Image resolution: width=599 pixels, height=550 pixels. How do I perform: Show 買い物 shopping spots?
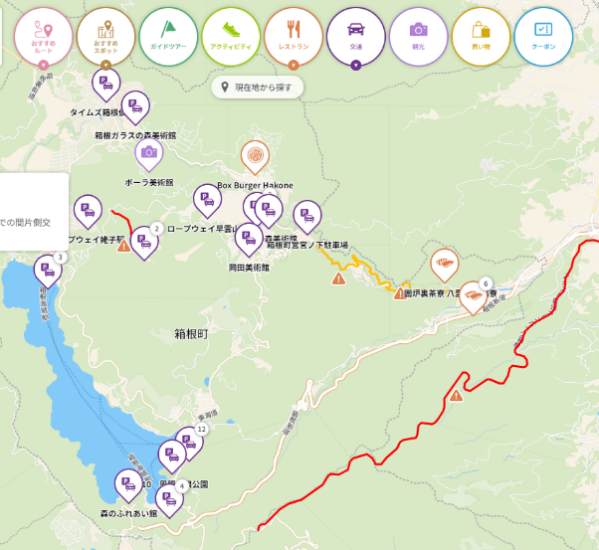pos(481,37)
